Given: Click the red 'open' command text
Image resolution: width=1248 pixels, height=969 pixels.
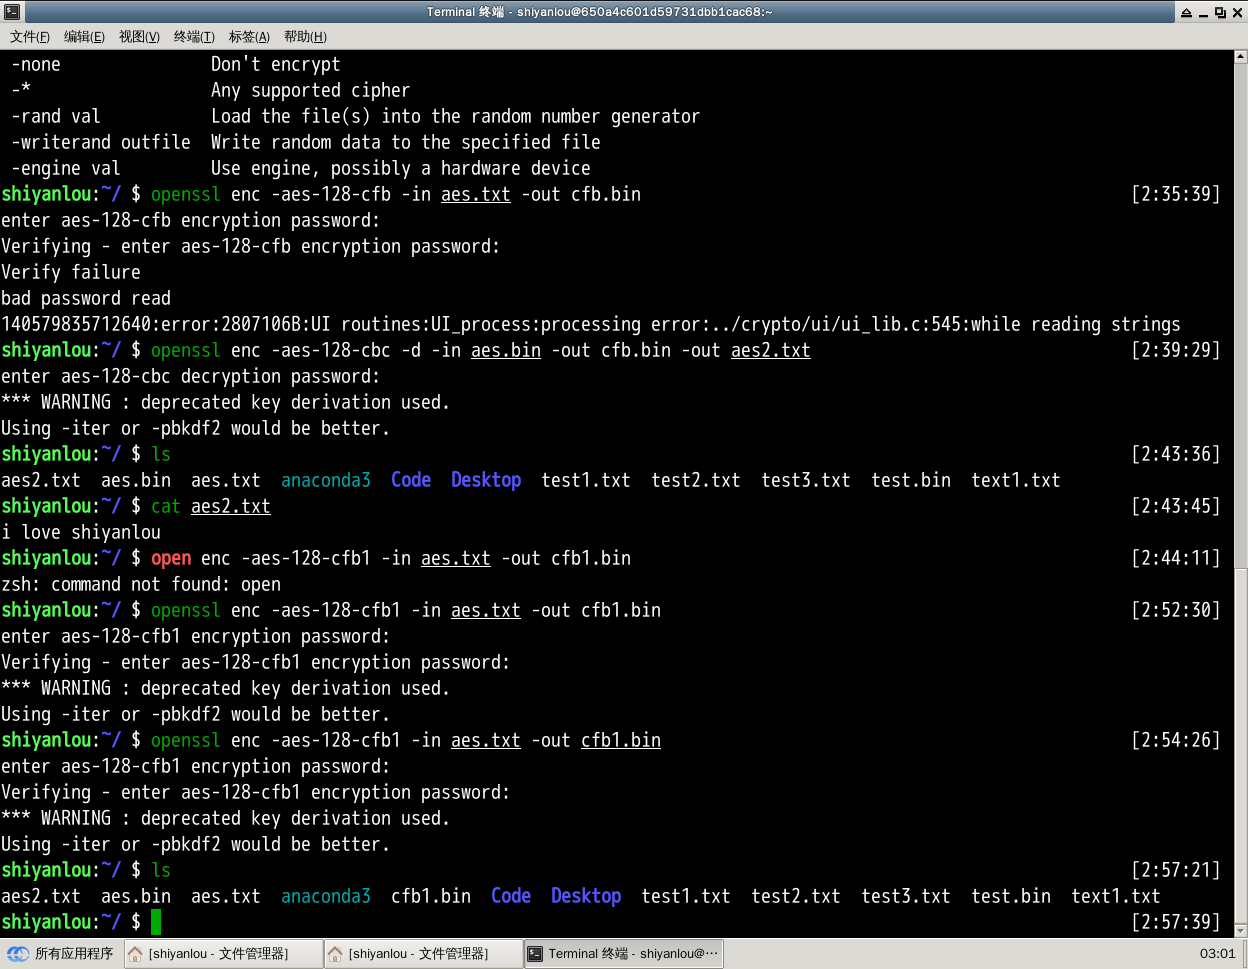Looking at the screenshot, I should [x=171, y=558].
